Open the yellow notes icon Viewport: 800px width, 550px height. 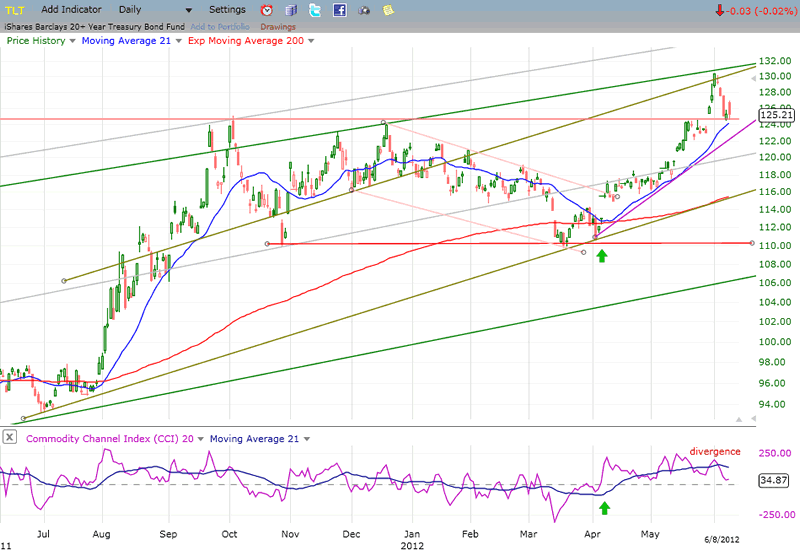[x=388, y=10]
